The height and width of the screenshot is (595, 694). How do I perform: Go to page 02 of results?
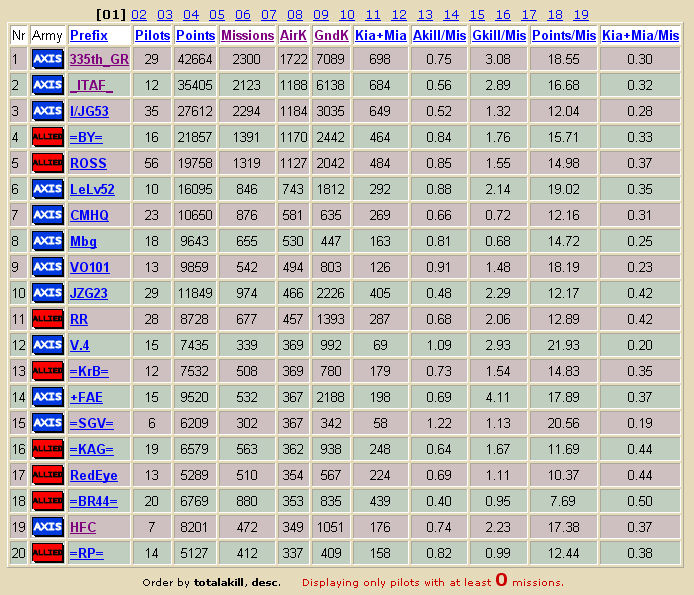(x=139, y=15)
